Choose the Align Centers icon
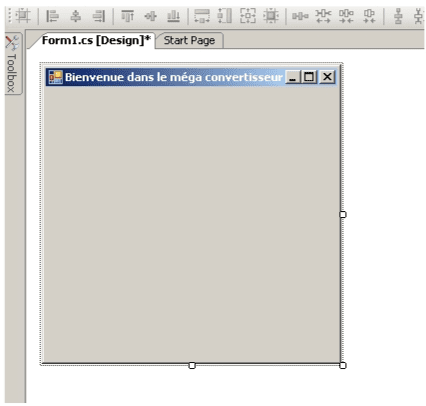 [x=76, y=16]
